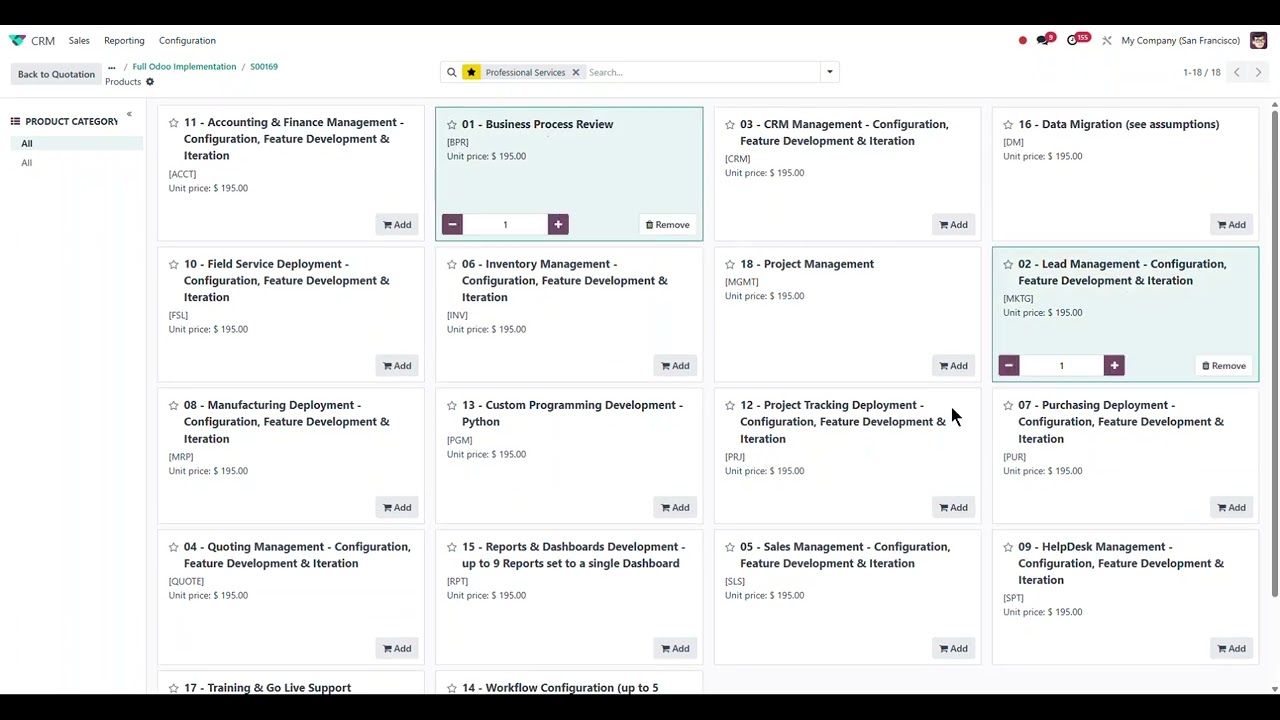Remove the Professional Services filter
Viewport: 1280px width, 720px height.
[x=575, y=72]
